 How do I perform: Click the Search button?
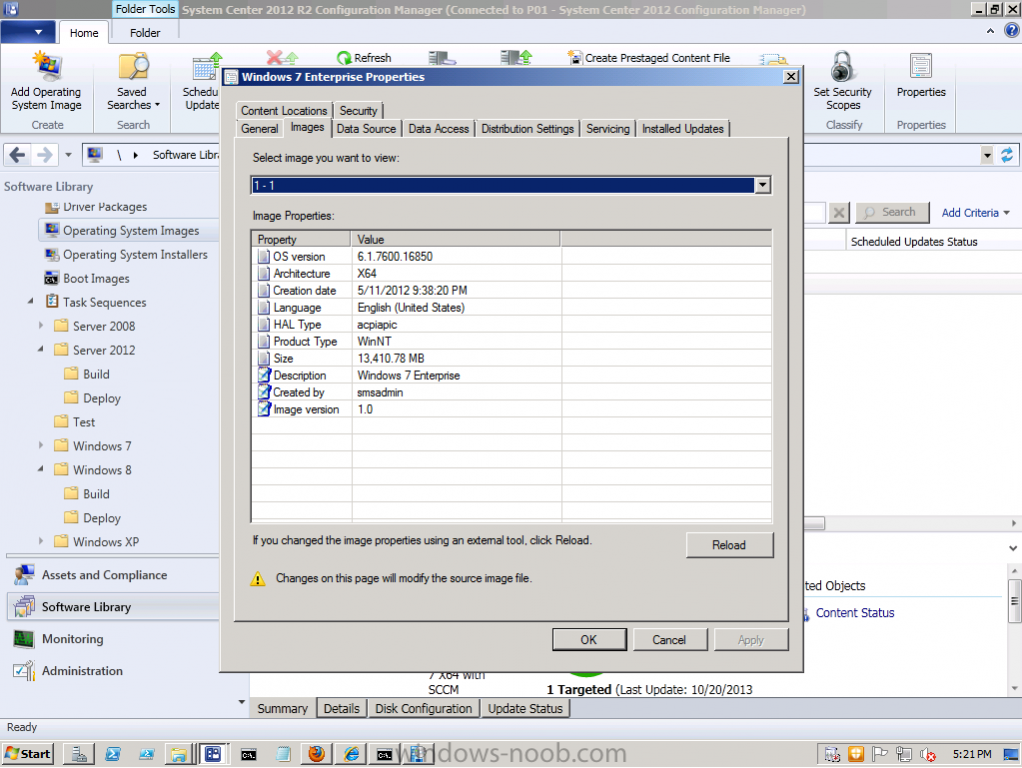(x=892, y=213)
